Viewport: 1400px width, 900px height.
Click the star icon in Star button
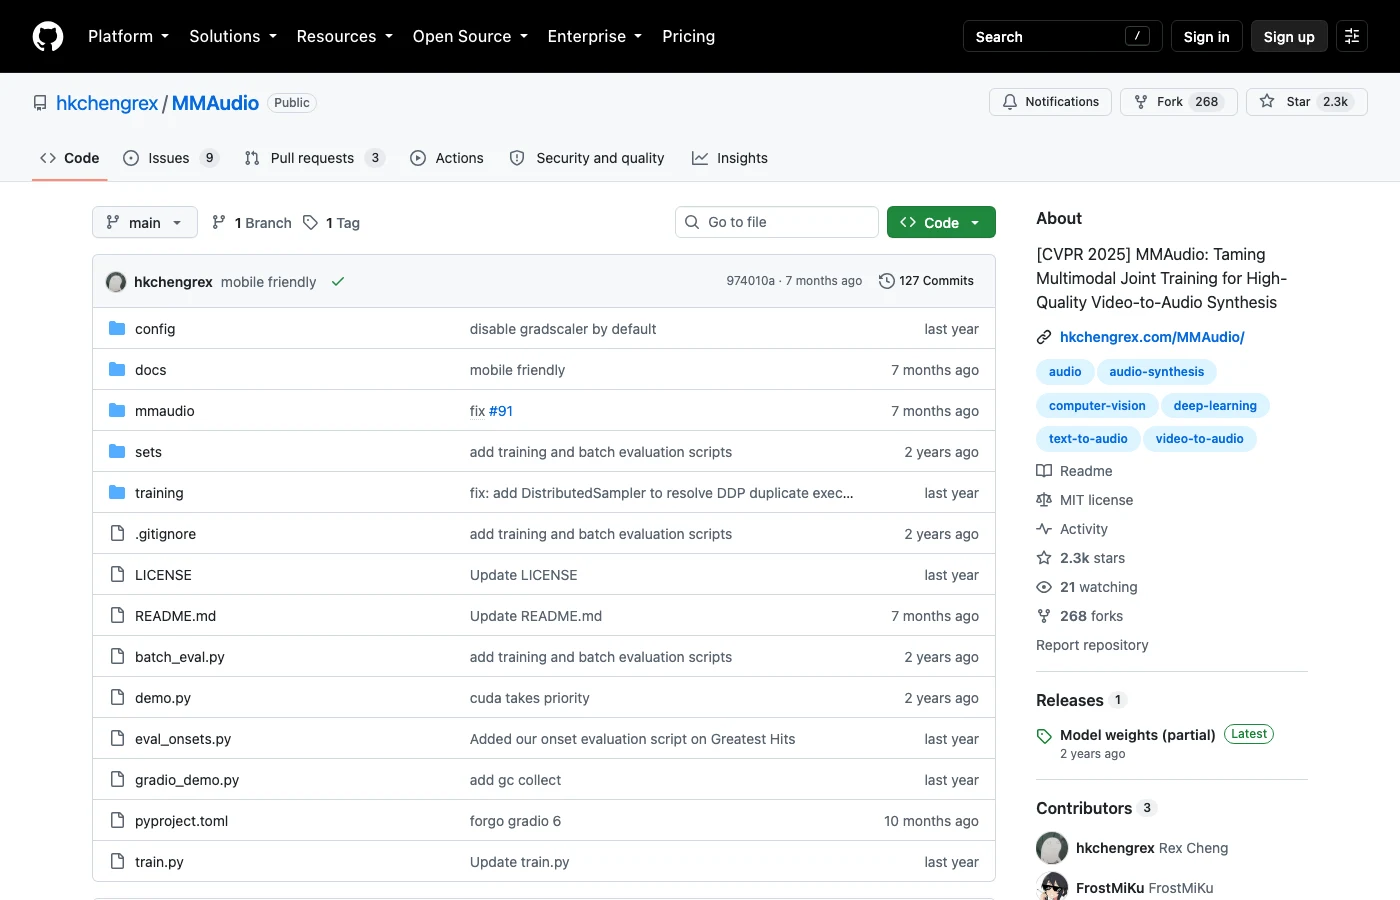pyautogui.click(x=1267, y=102)
